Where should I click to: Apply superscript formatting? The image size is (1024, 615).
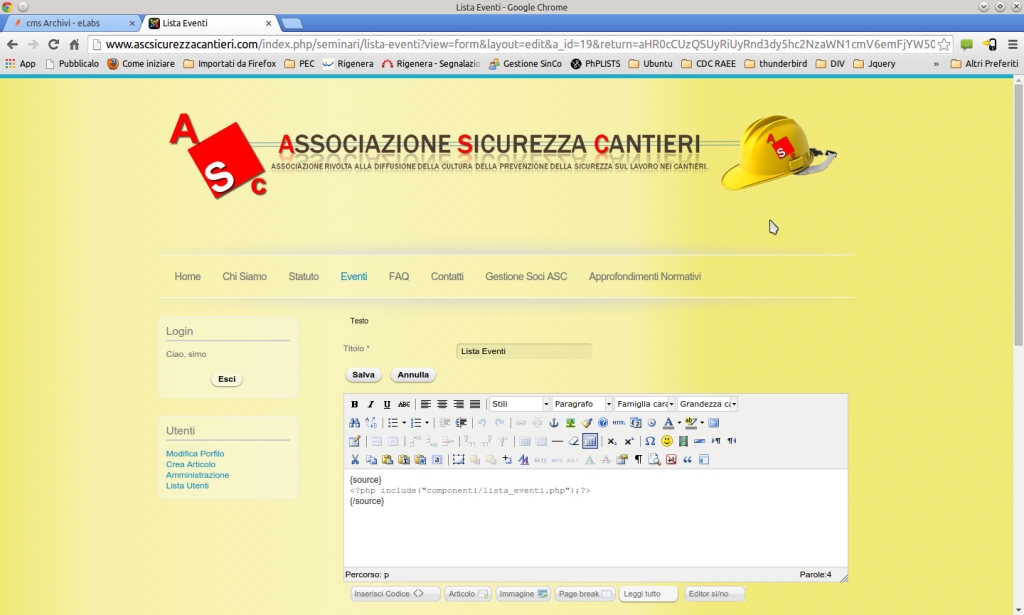point(628,441)
